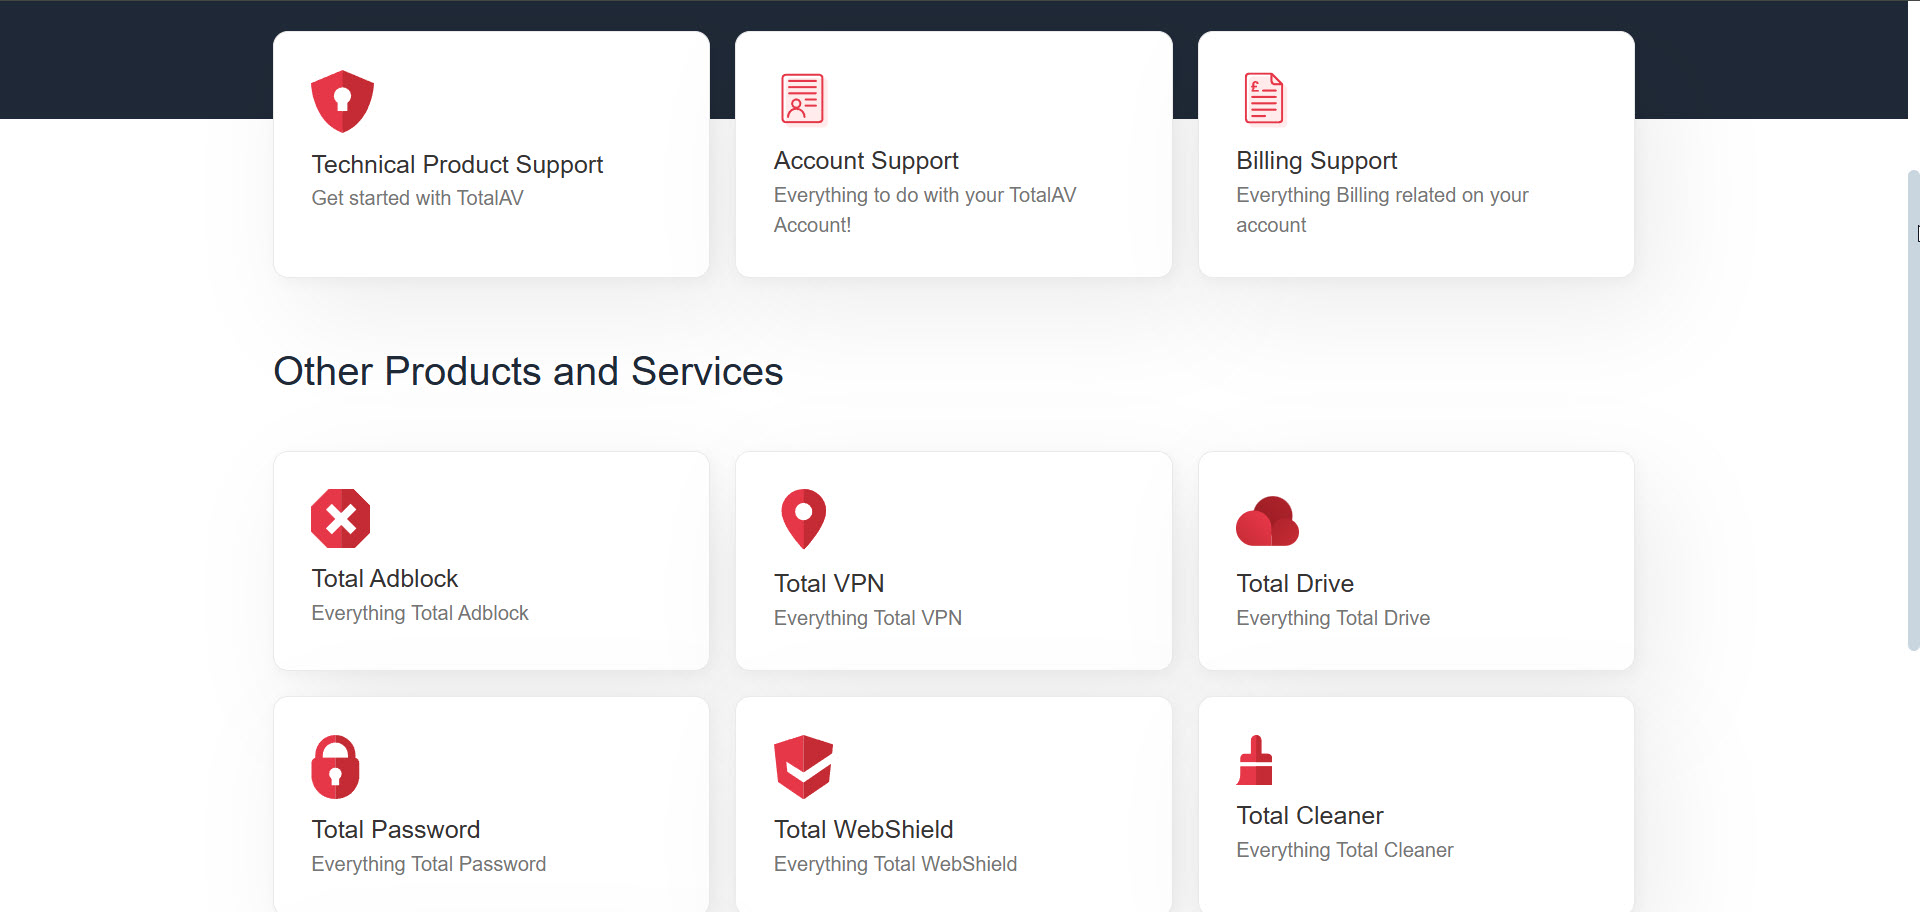The width and height of the screenshot is (1920, 912).
Task: Open the Total Password title
Action: pos(396,829)
